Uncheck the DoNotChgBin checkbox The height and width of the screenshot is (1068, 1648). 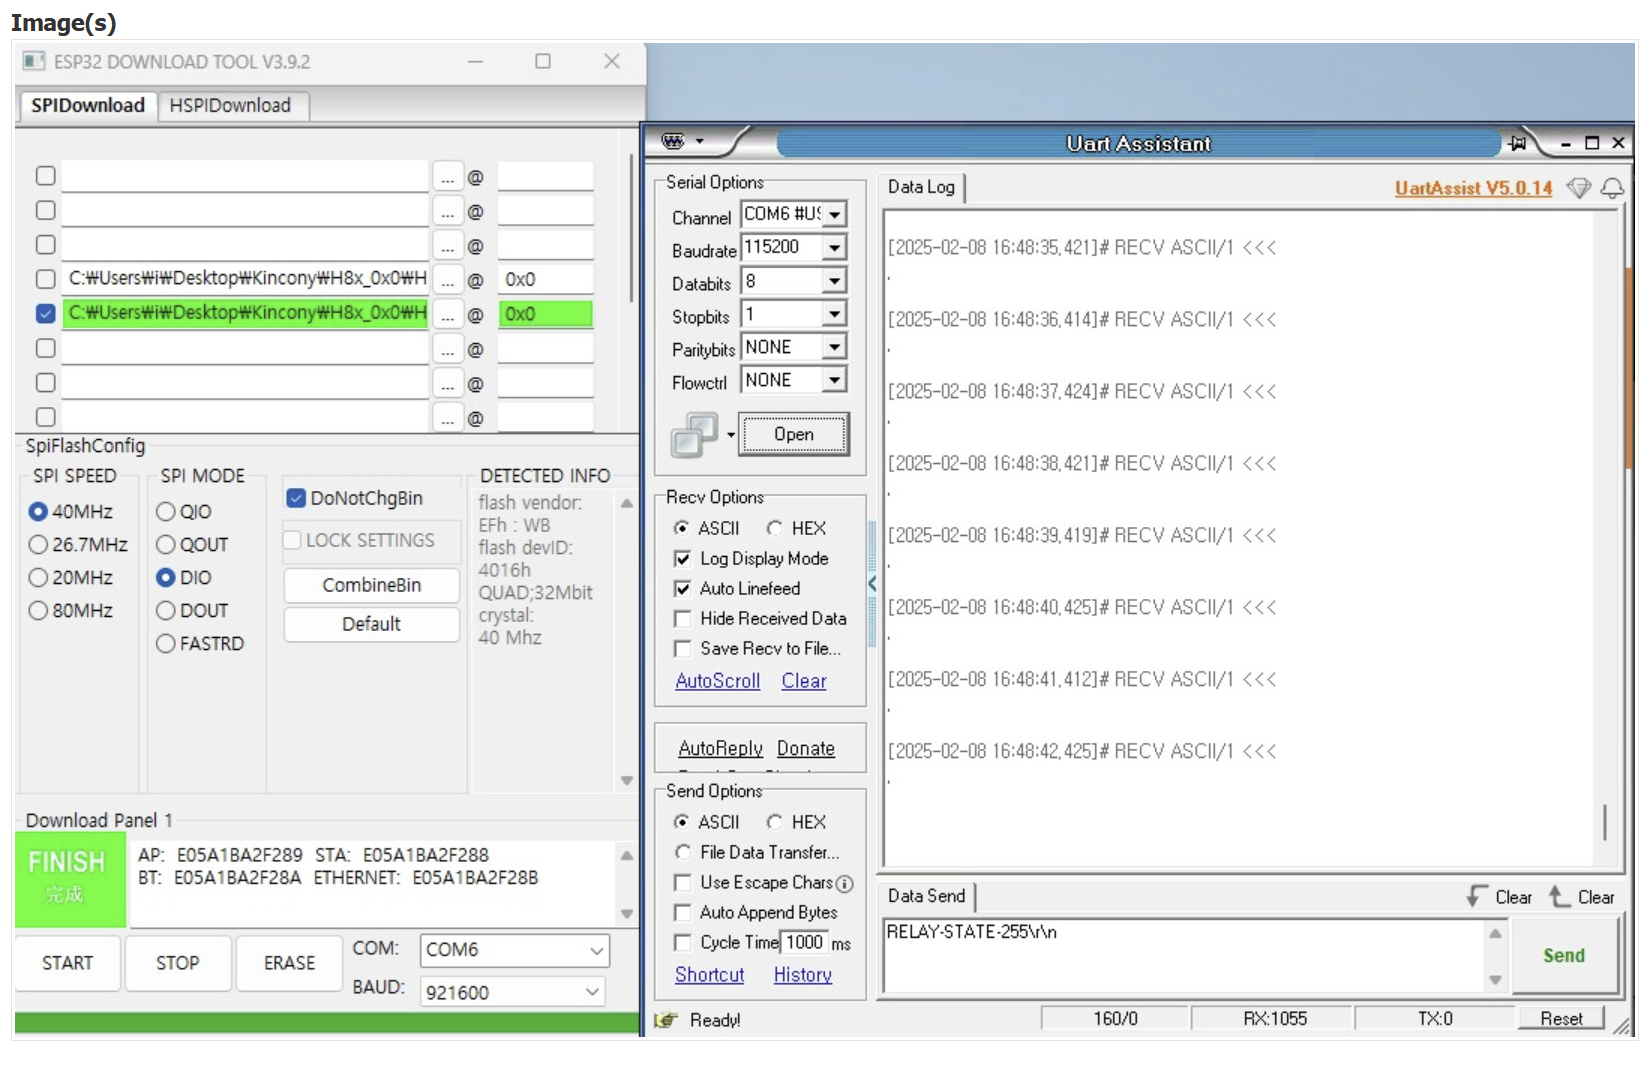click(x=296, y=498)
